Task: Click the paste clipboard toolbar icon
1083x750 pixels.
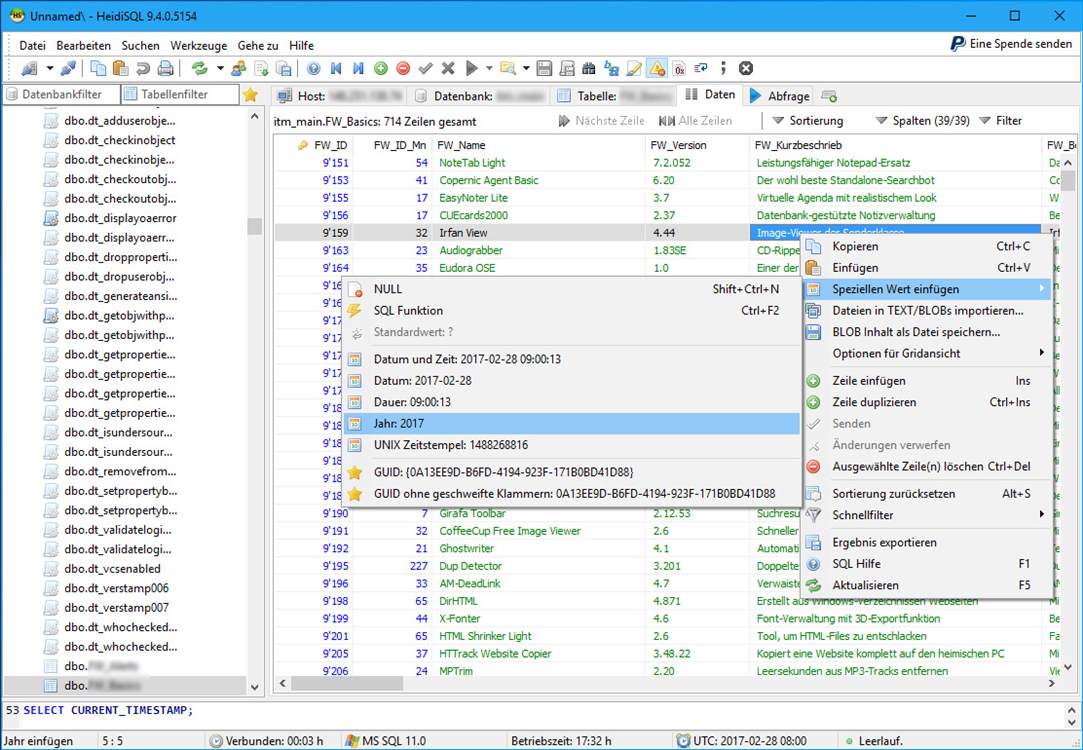Action: (x=121, y=68)
